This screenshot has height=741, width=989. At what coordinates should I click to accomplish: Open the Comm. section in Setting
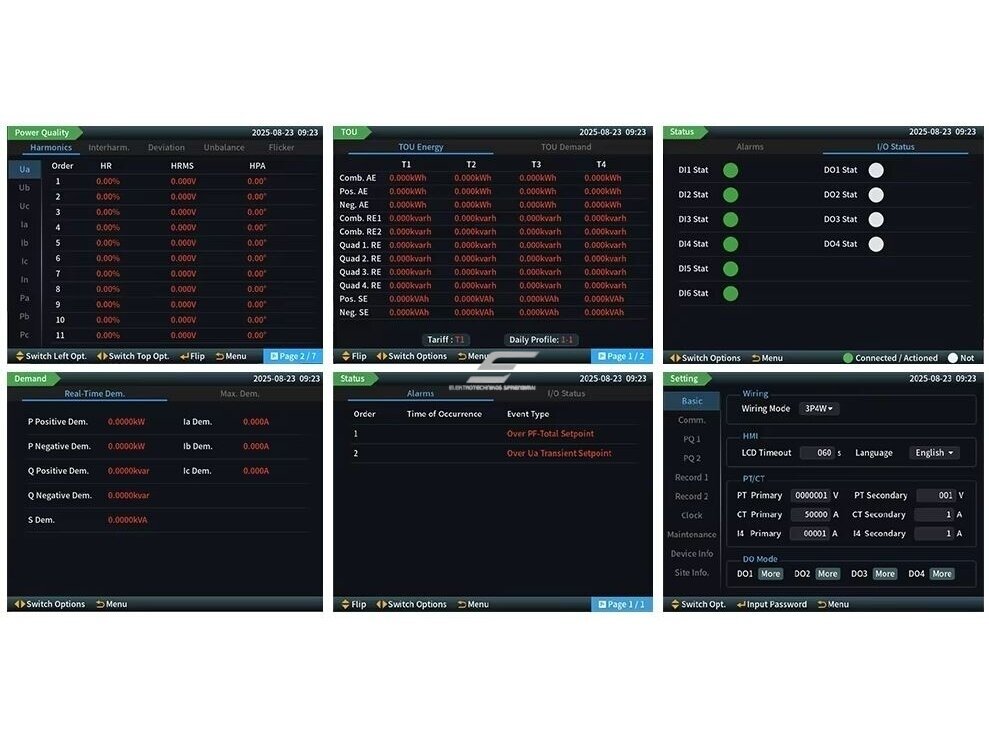click(x=692, y=420)
